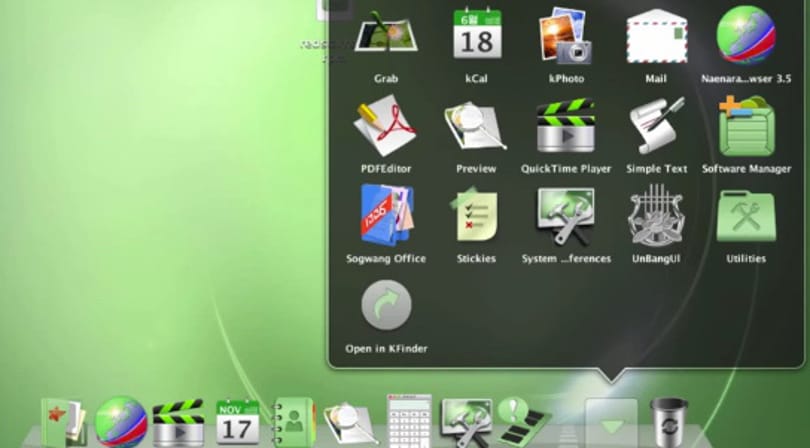Launch the UnBangUI music app
This screenshot has height=448, width=810.
pos(656,215)
